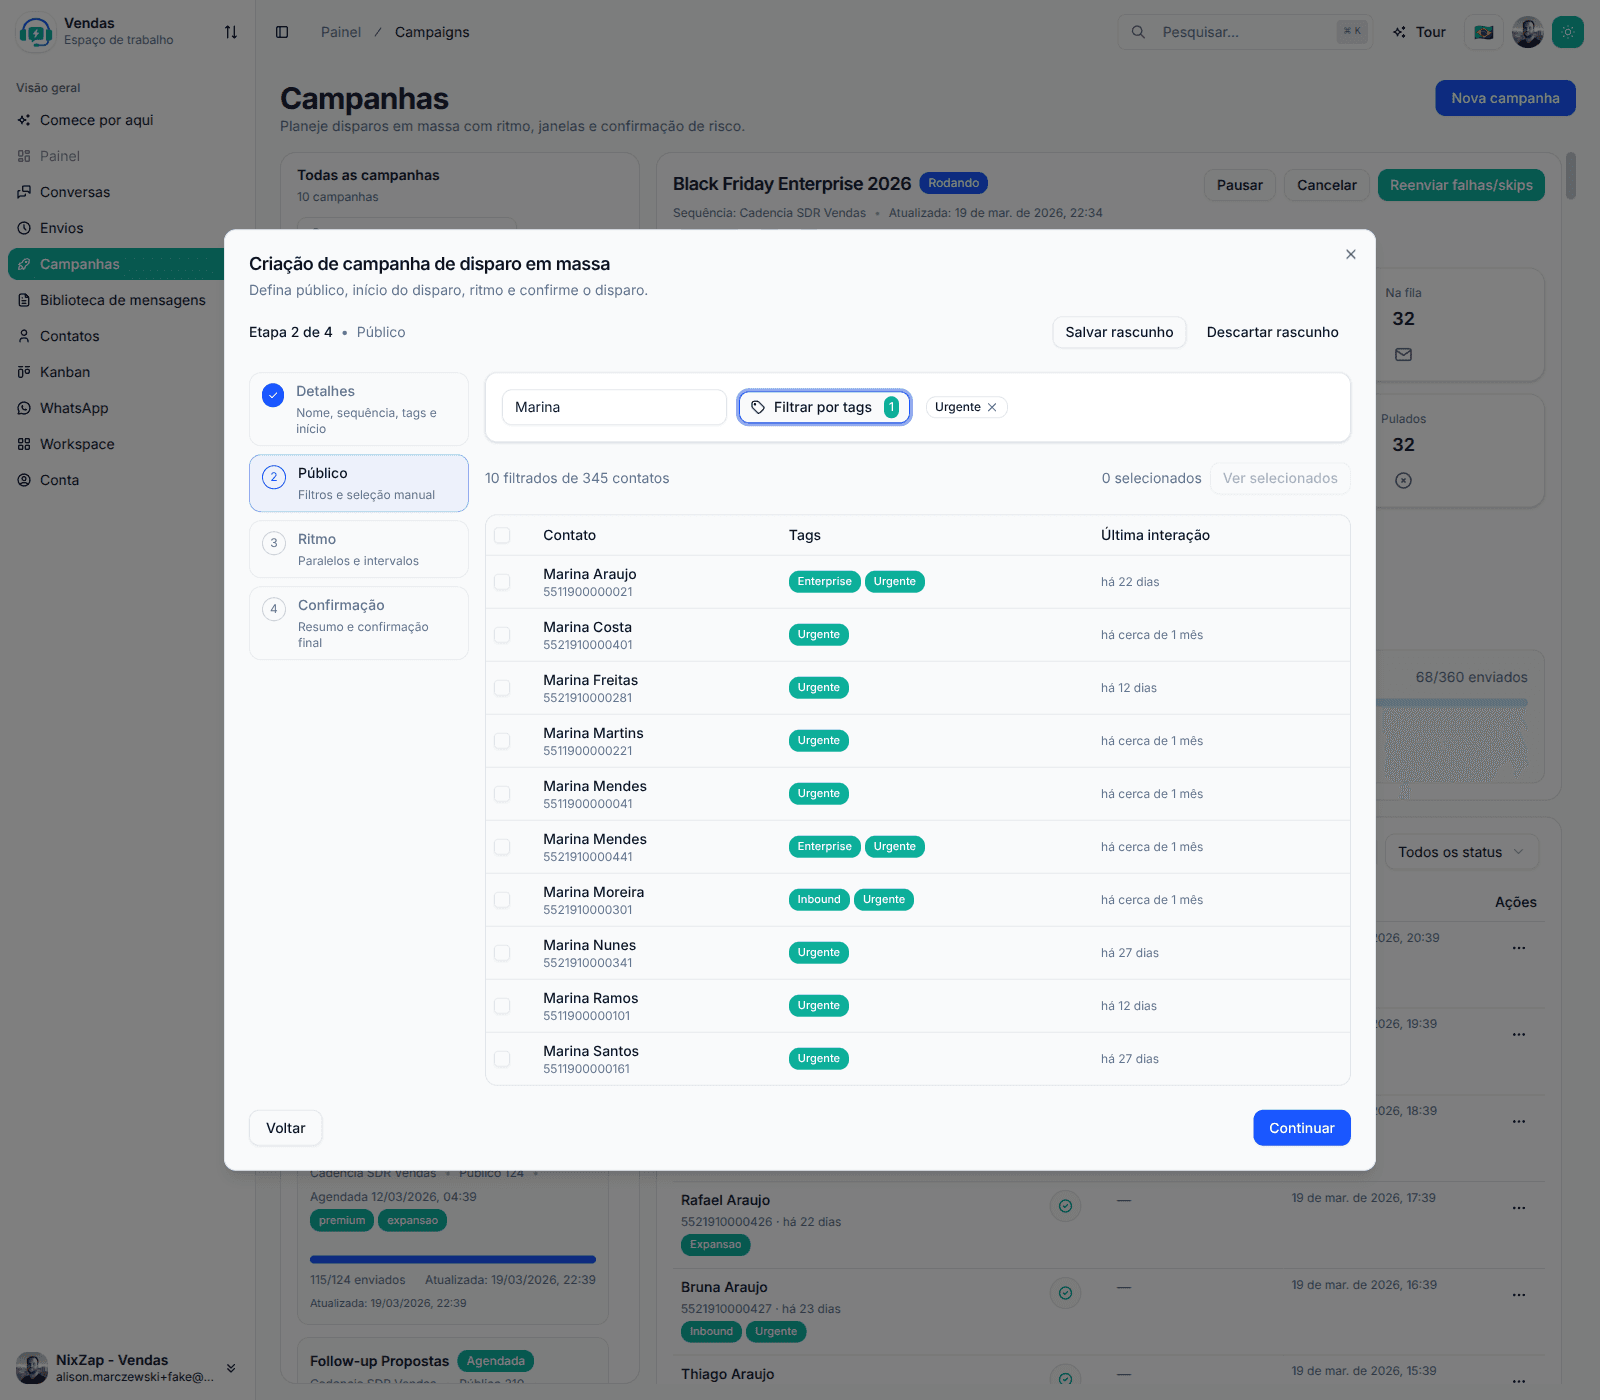Toggle the sidebar collapse icon
Viewport: 1600px width, 1400px height.
point(282,32)
